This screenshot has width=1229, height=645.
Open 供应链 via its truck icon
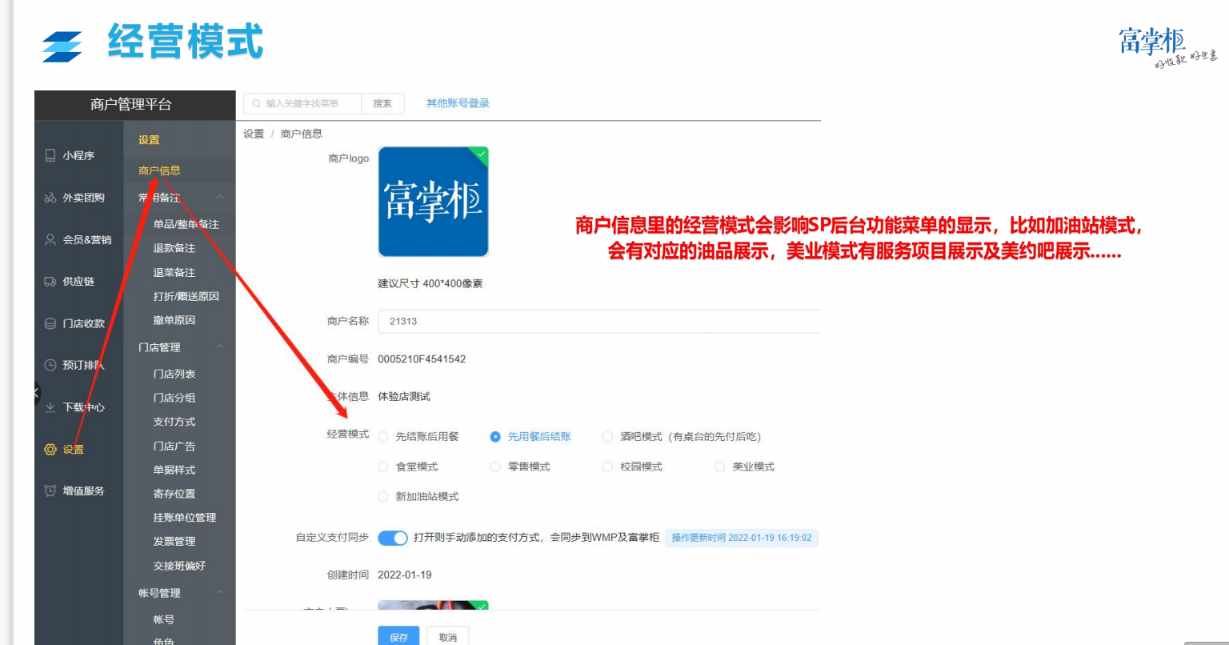50,281
